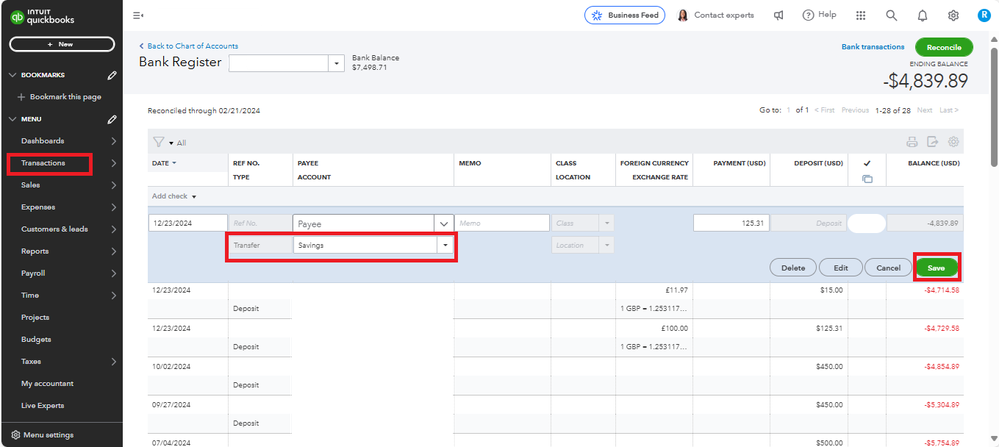Select the $450.00 deposit on 10/02/2024
The height and width of the screenshot is (447, 999).
point(830,367)
